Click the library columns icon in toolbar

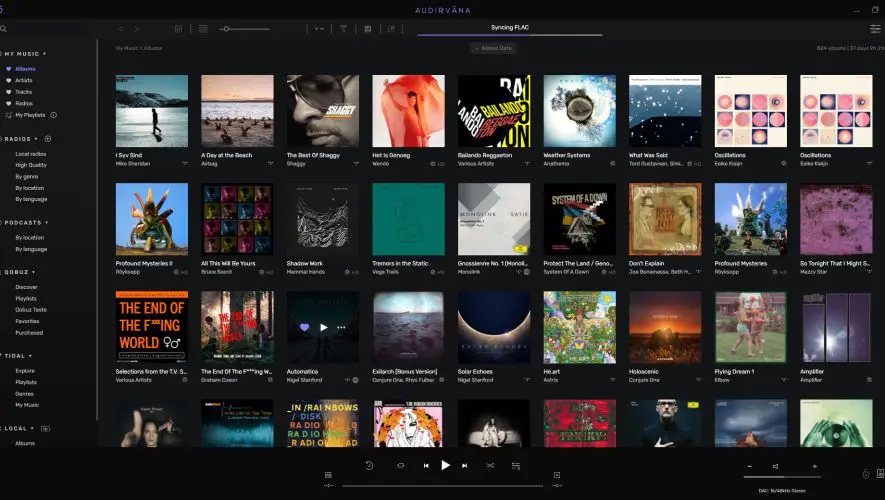367,29
